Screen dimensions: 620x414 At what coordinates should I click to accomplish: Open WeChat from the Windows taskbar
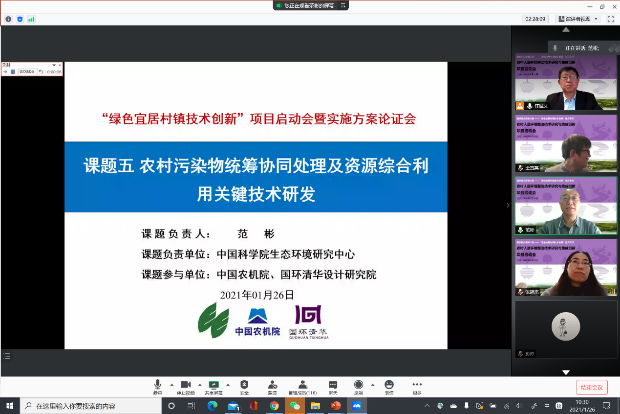point(295,407)
